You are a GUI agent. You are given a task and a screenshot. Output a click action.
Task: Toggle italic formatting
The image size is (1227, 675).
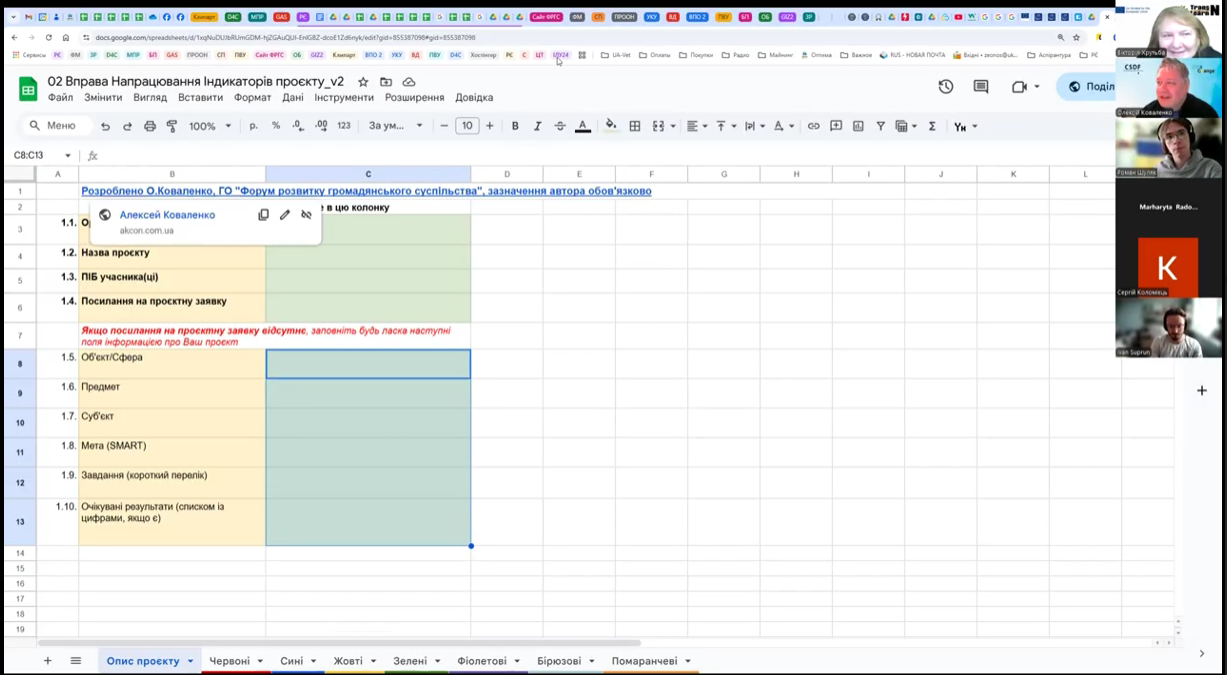[537, 126]
